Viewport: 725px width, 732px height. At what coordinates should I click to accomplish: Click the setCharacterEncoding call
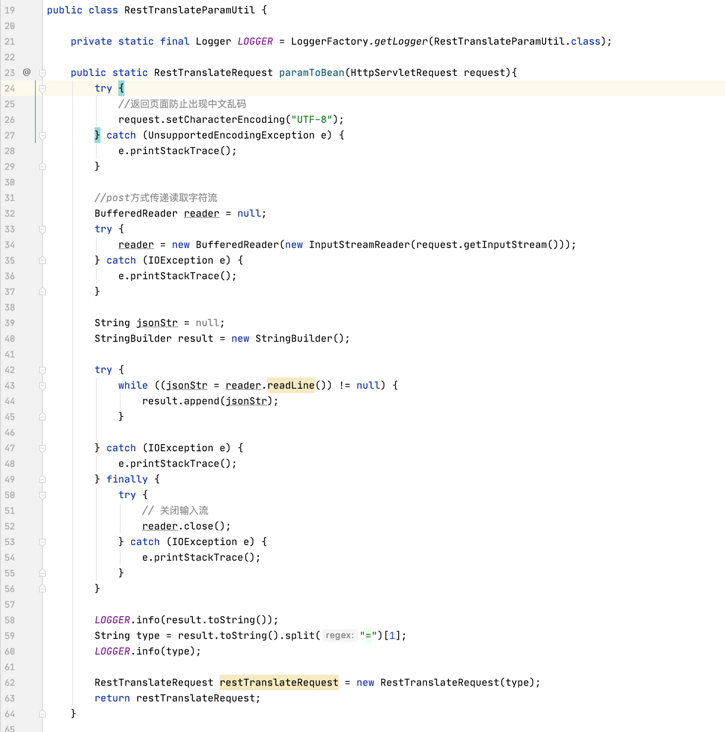pos(225,120)
